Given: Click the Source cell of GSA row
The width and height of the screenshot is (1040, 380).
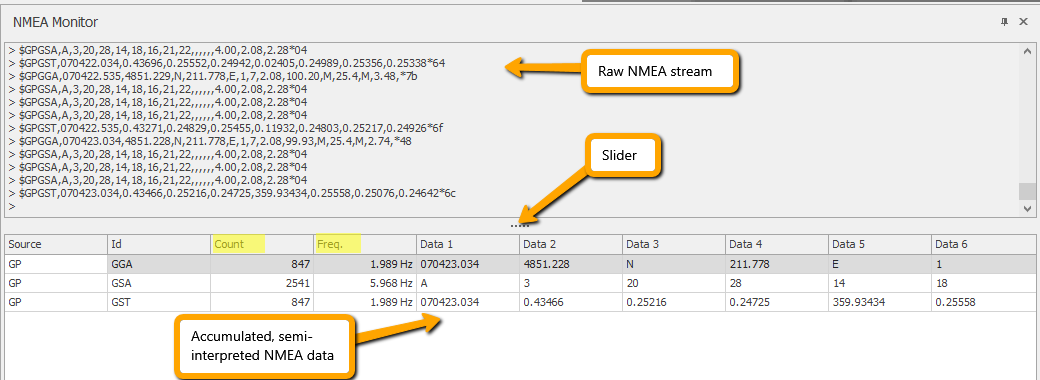Looking at the screenshot, I should [56, 283].
